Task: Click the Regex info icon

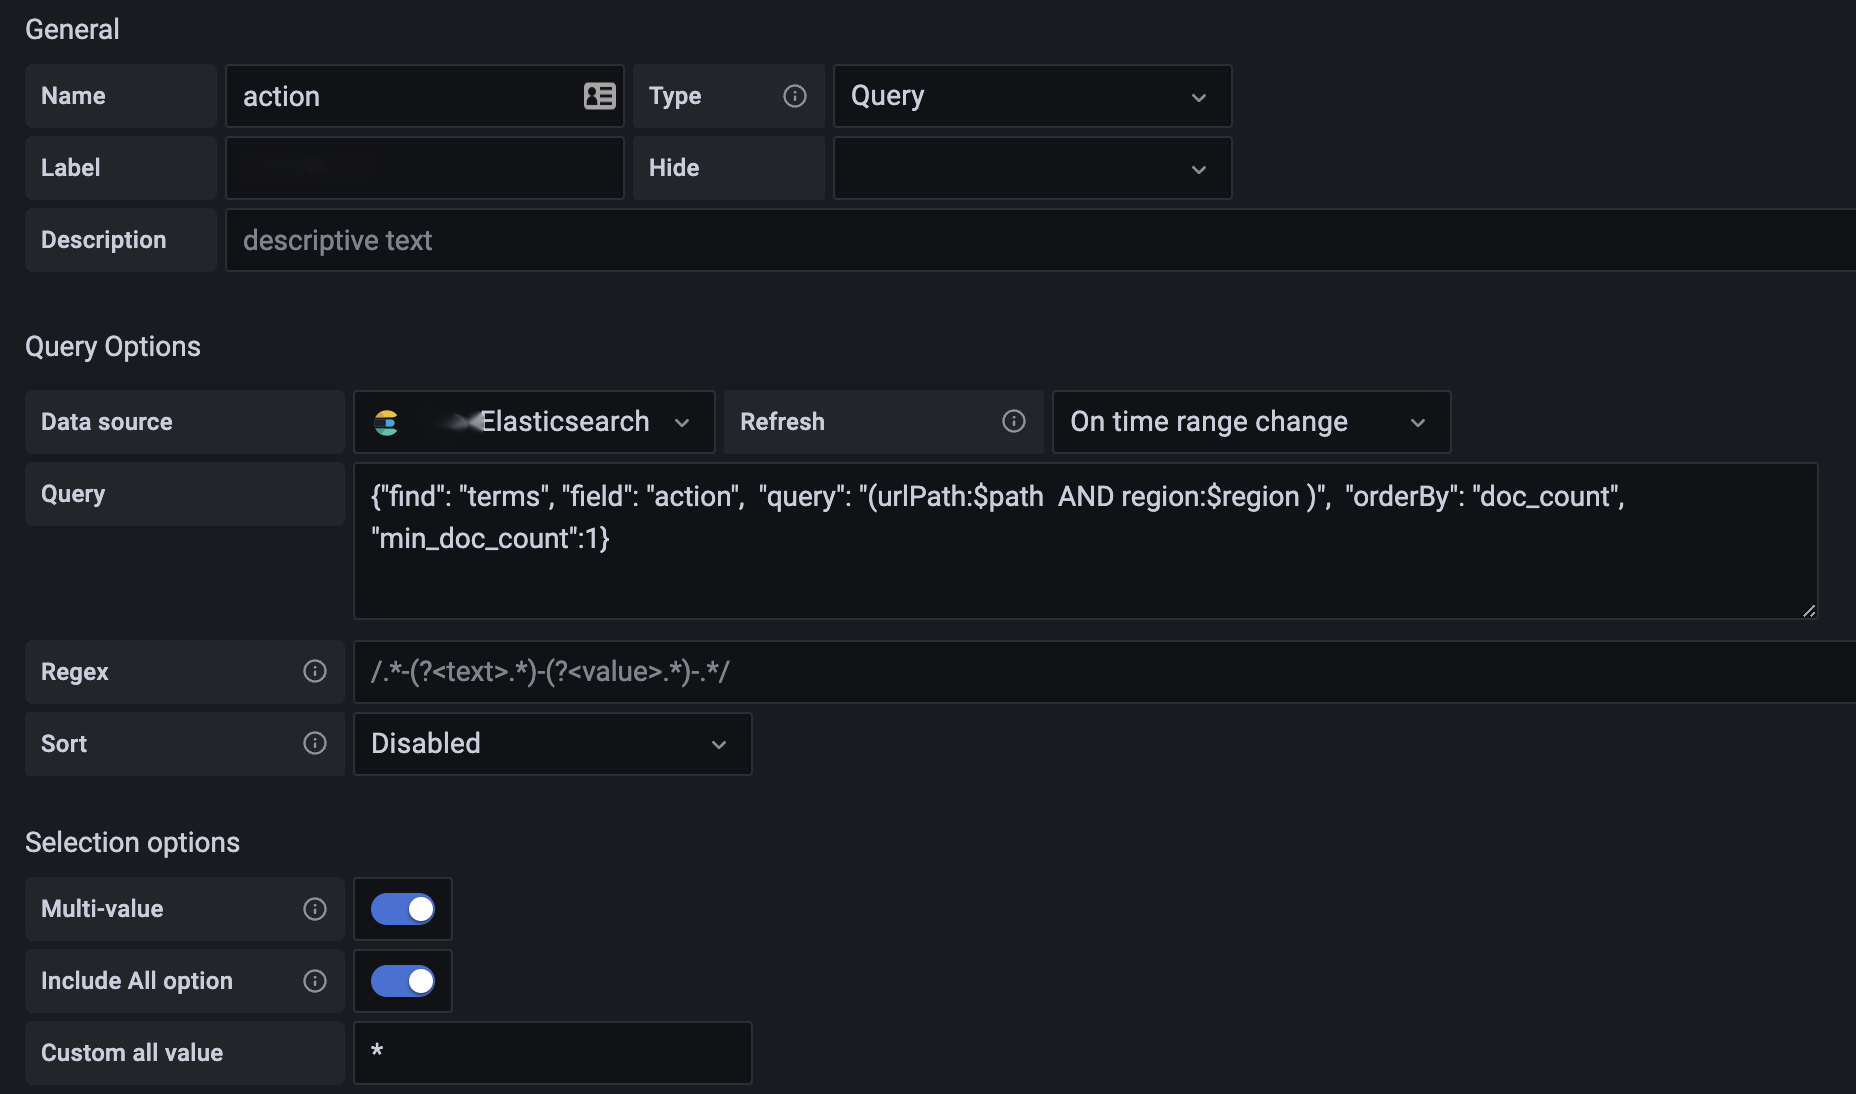Action: [x=315, y=671]
